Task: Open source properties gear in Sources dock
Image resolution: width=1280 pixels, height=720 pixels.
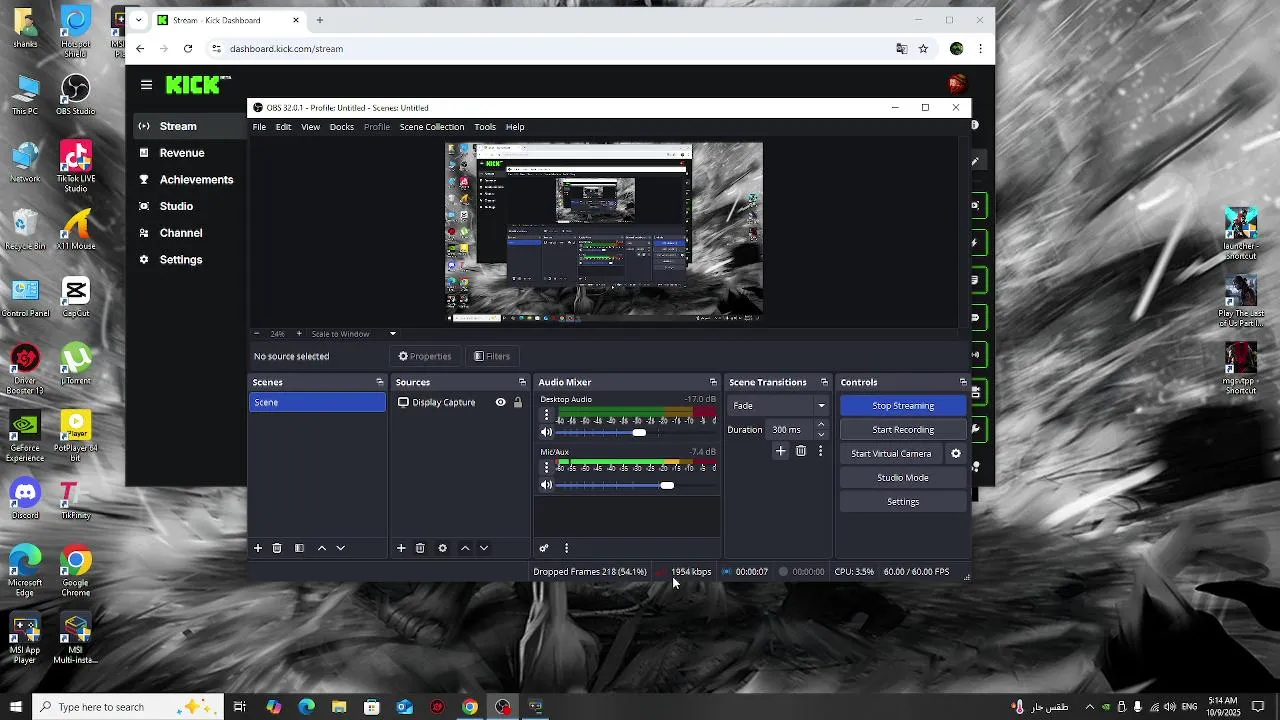Action: [x=443, y=548]
